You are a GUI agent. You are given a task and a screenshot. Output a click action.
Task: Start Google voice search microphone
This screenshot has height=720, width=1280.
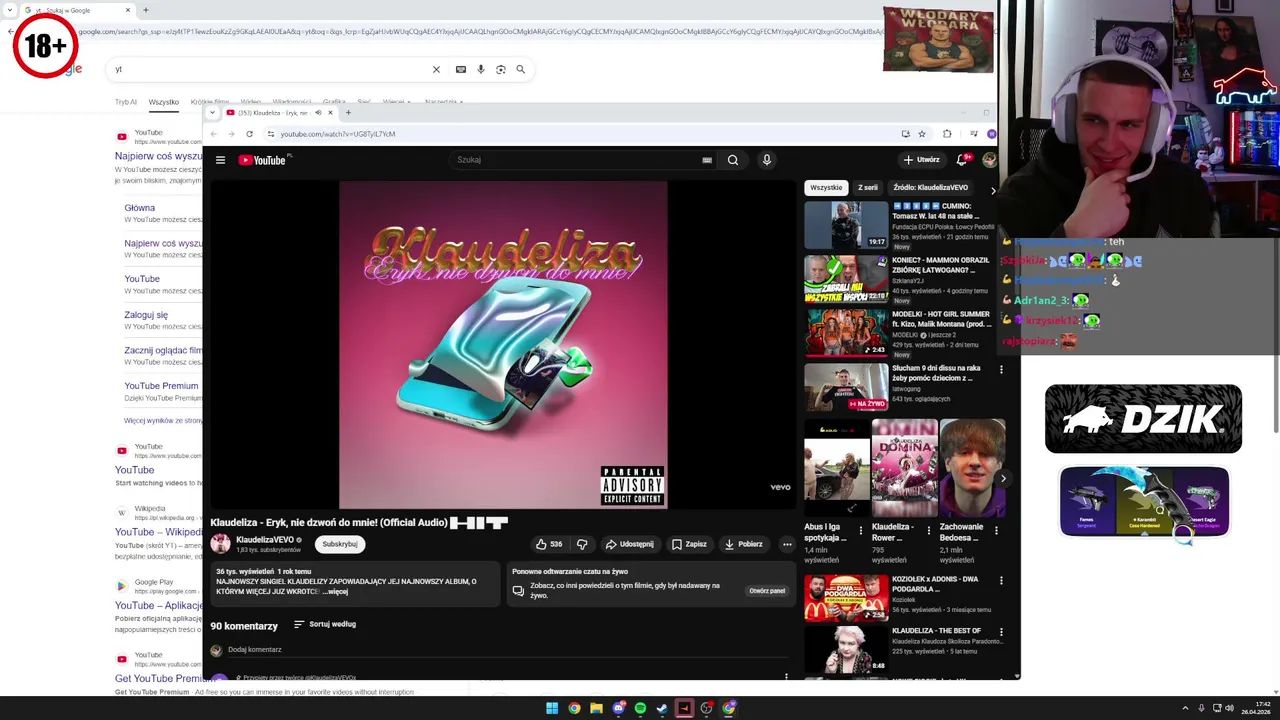coord(481,69)
